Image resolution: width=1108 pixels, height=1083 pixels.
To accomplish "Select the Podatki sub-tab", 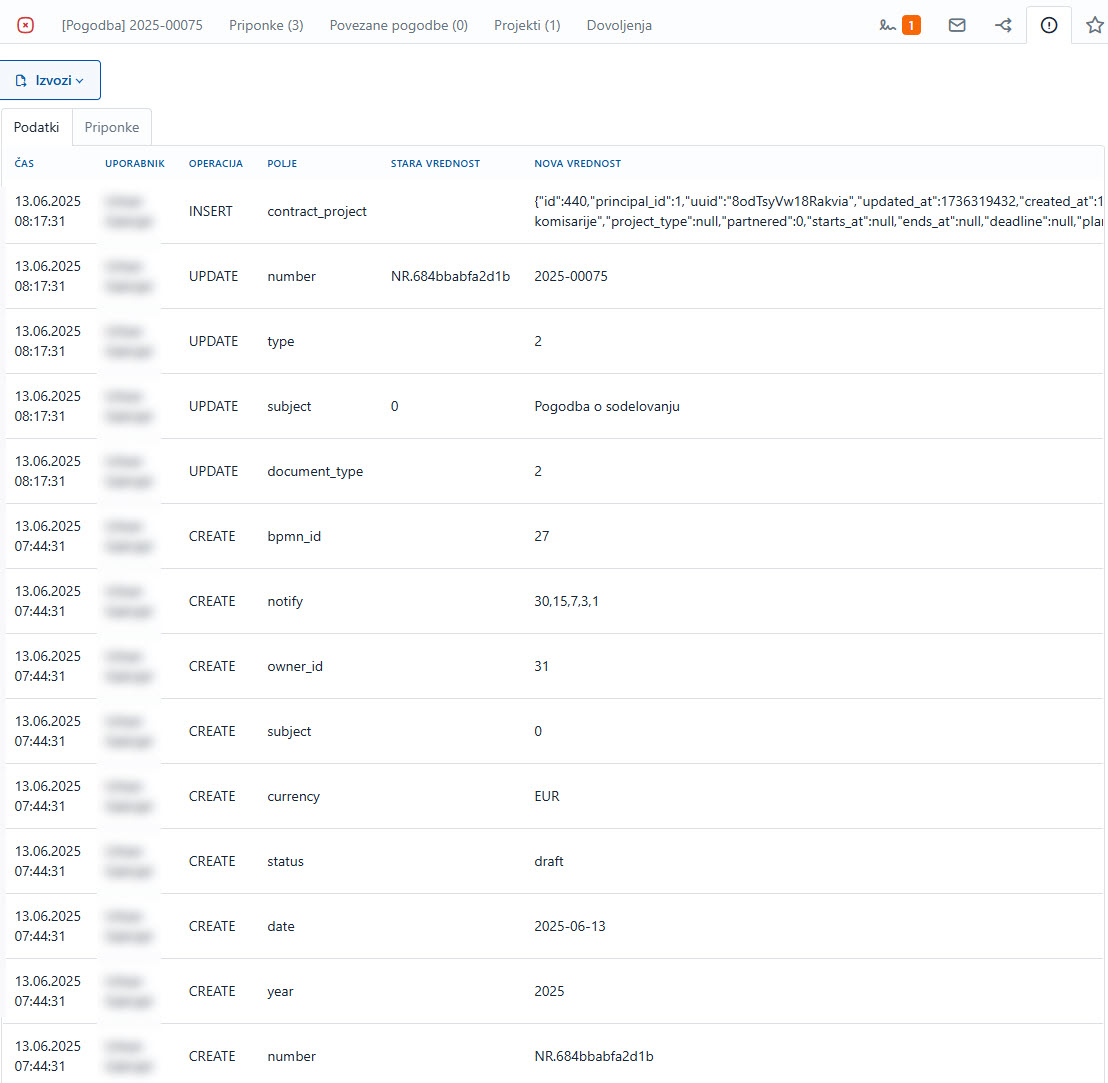I will tap(36, 127).
